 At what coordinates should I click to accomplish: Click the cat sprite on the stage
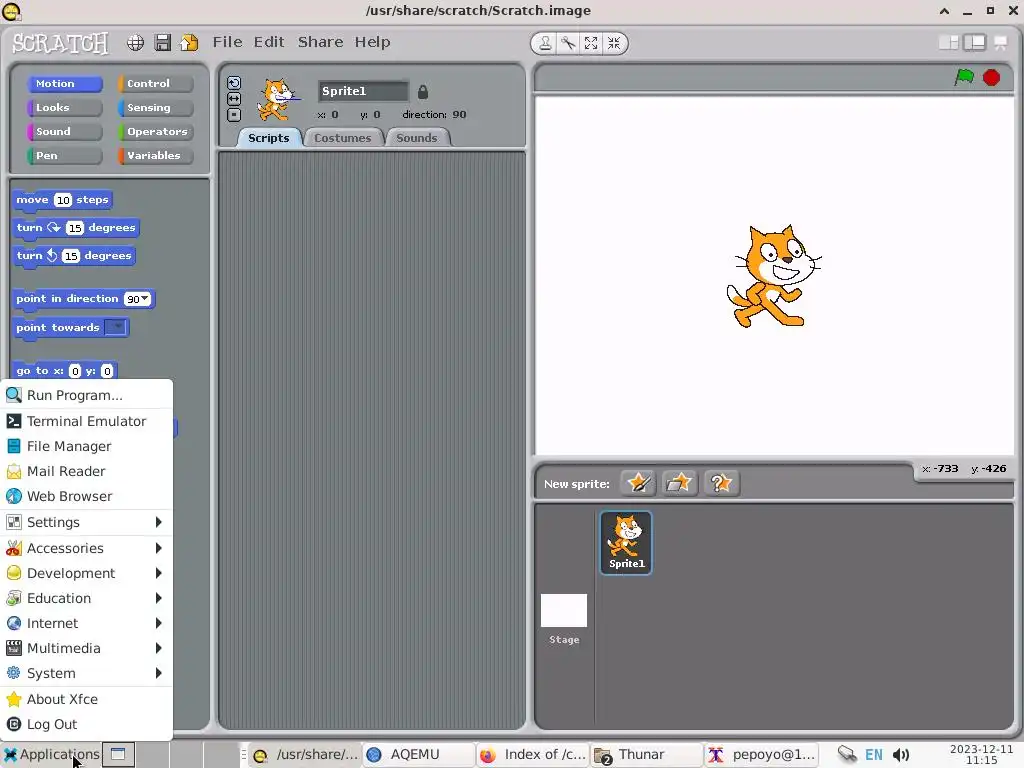pos(773,276)
